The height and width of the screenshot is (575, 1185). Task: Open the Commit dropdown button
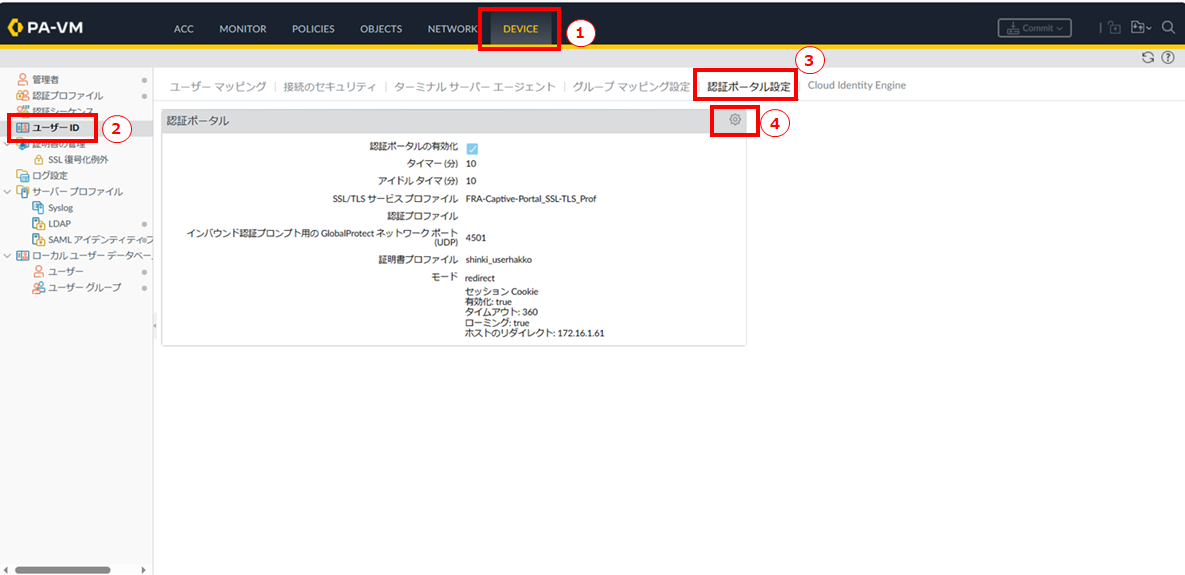point(1035,28)
